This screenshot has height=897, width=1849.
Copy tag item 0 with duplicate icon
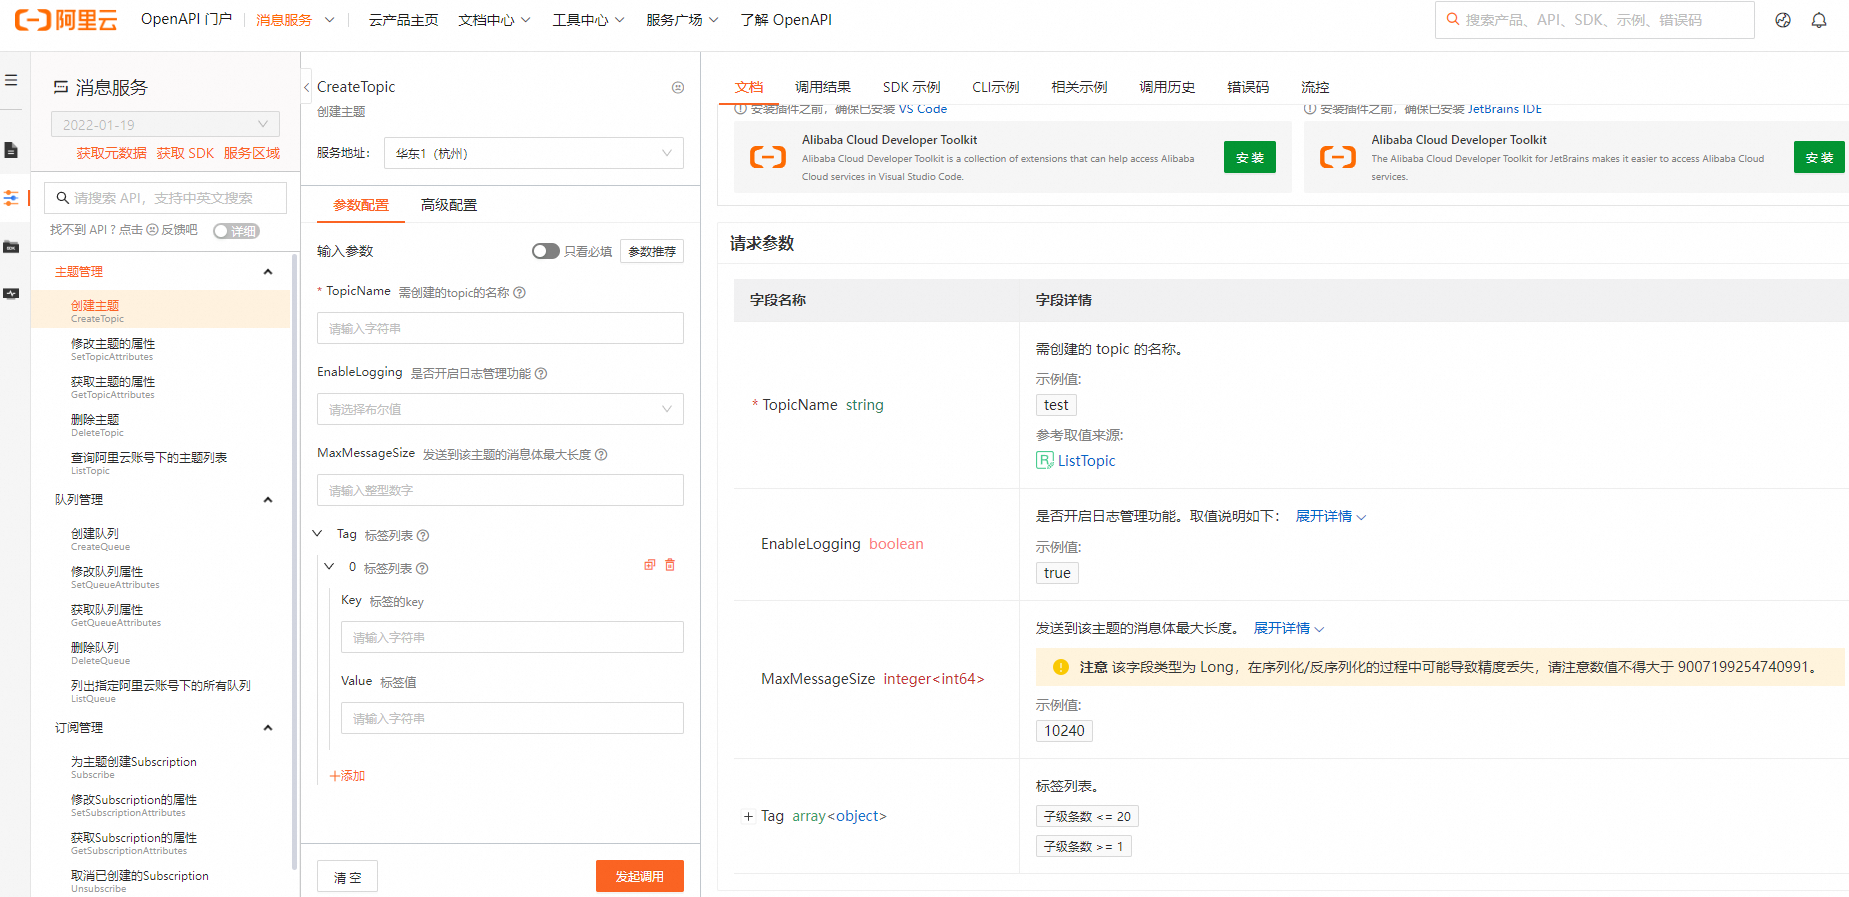650,565
